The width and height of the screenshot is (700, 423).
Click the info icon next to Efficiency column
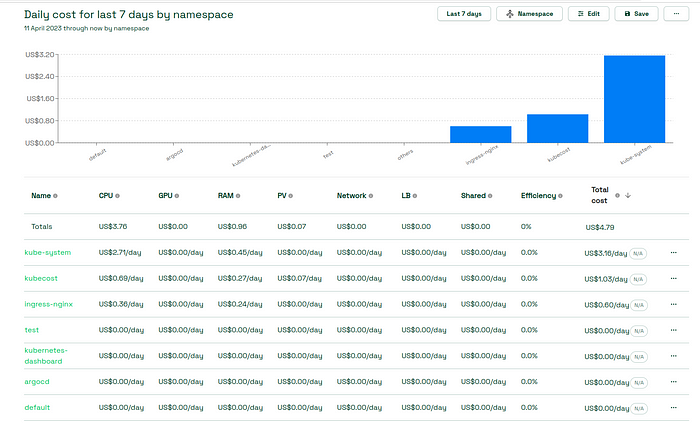pyautogui.click(x=560, y=196)
